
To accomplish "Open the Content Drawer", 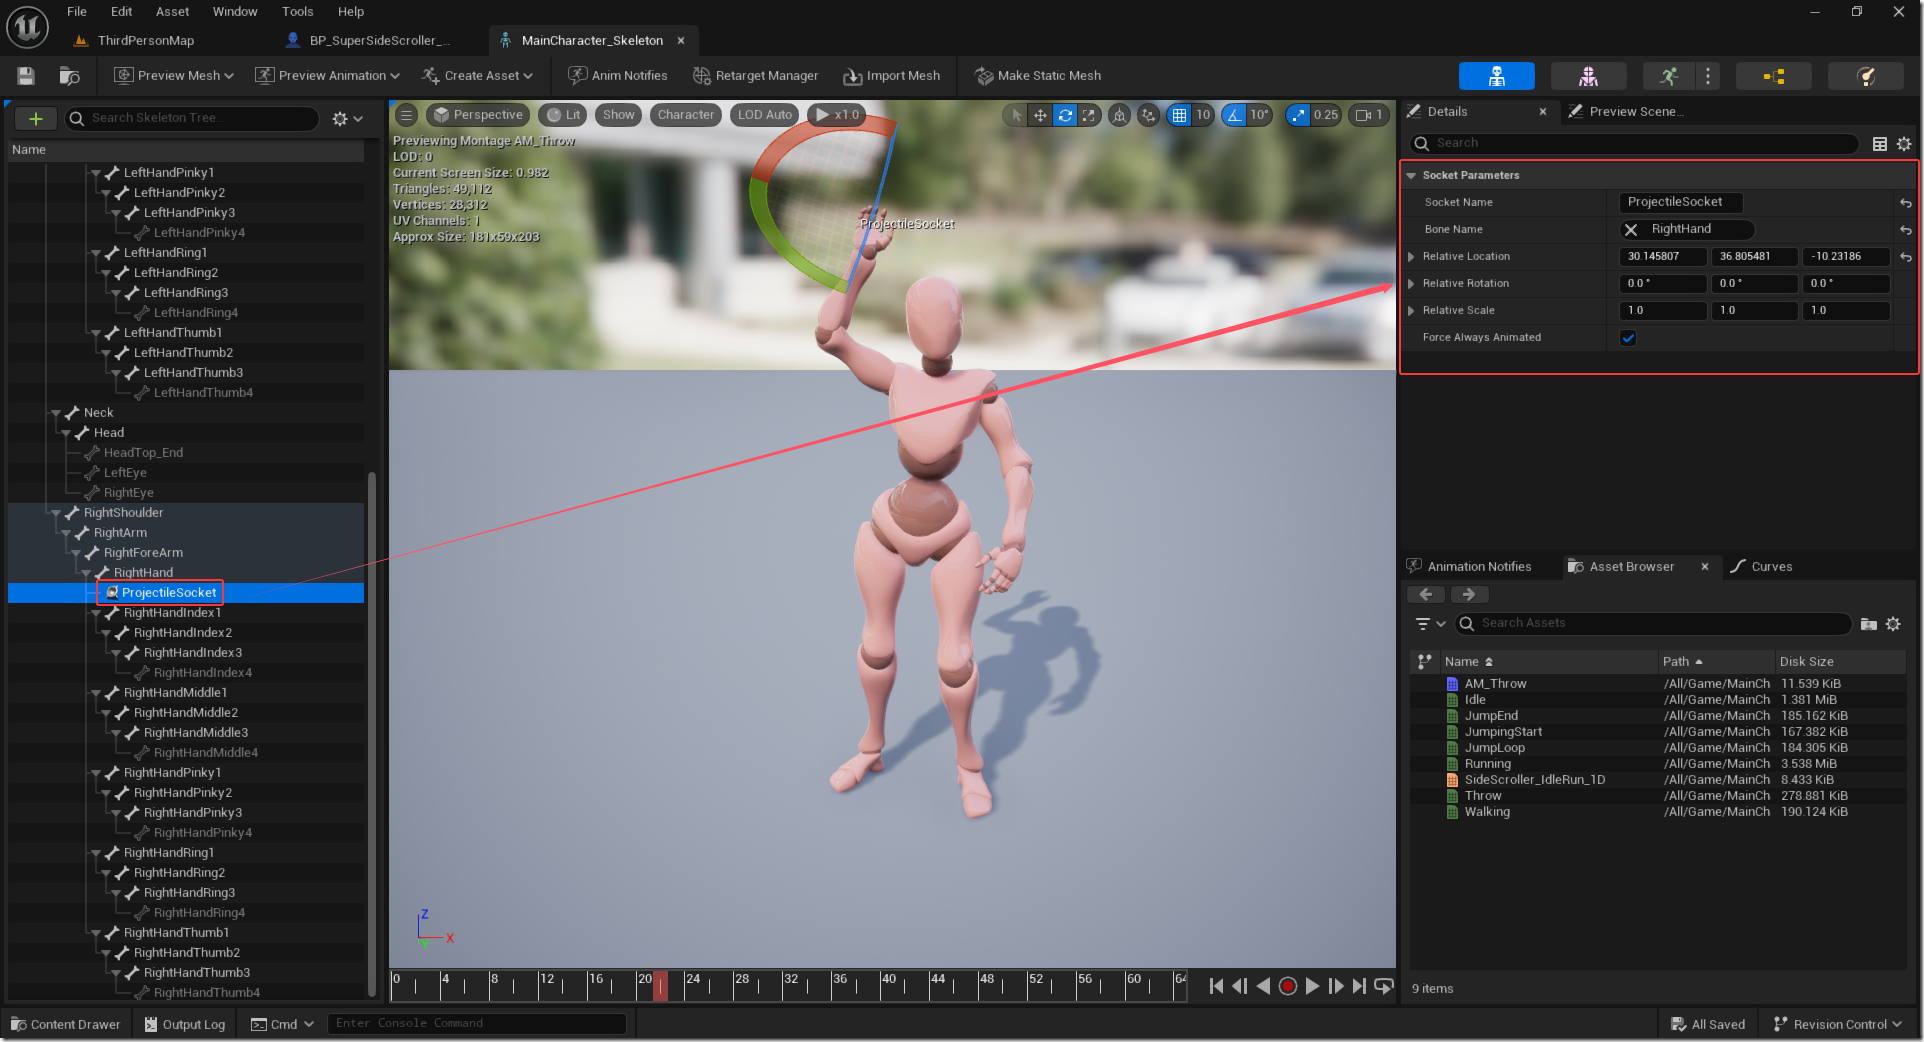I will pos(65,1024).
